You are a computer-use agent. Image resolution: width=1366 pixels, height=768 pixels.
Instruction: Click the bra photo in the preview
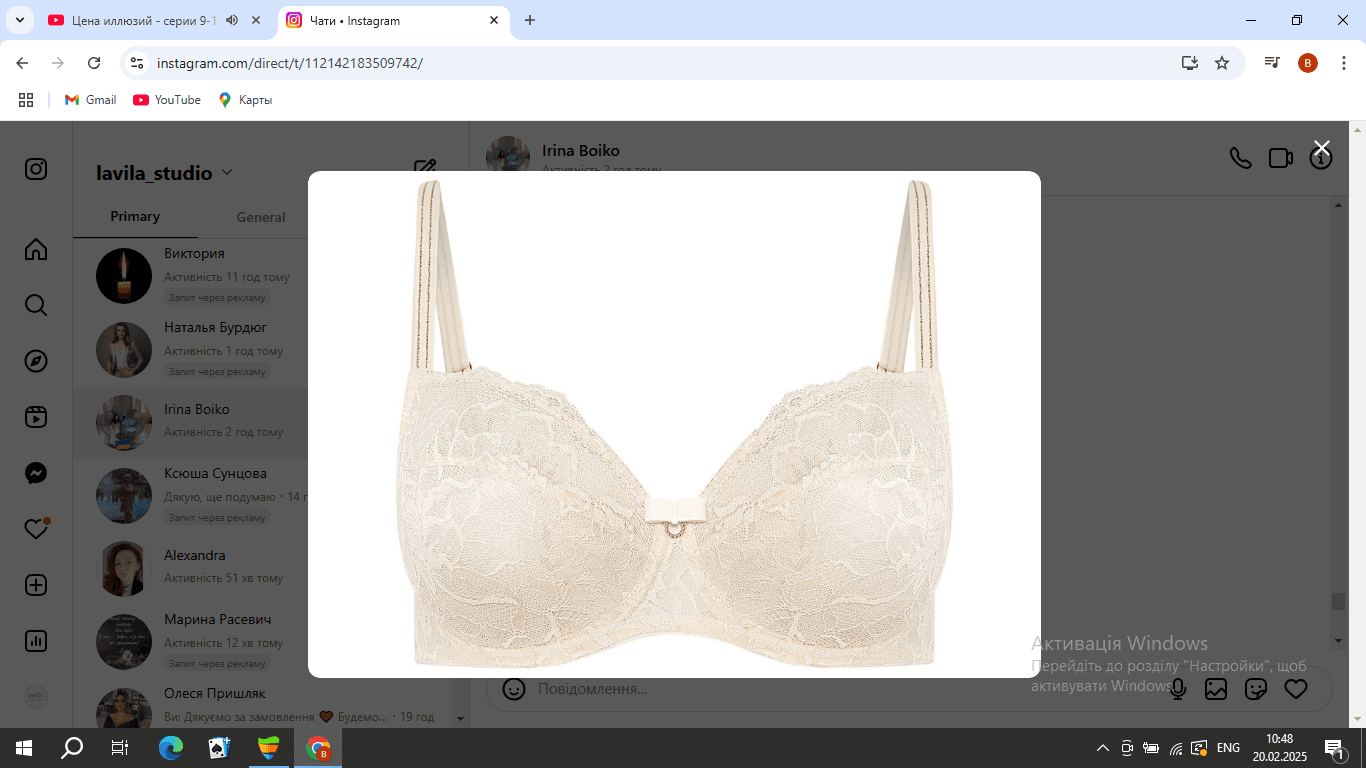coord(674,424)
